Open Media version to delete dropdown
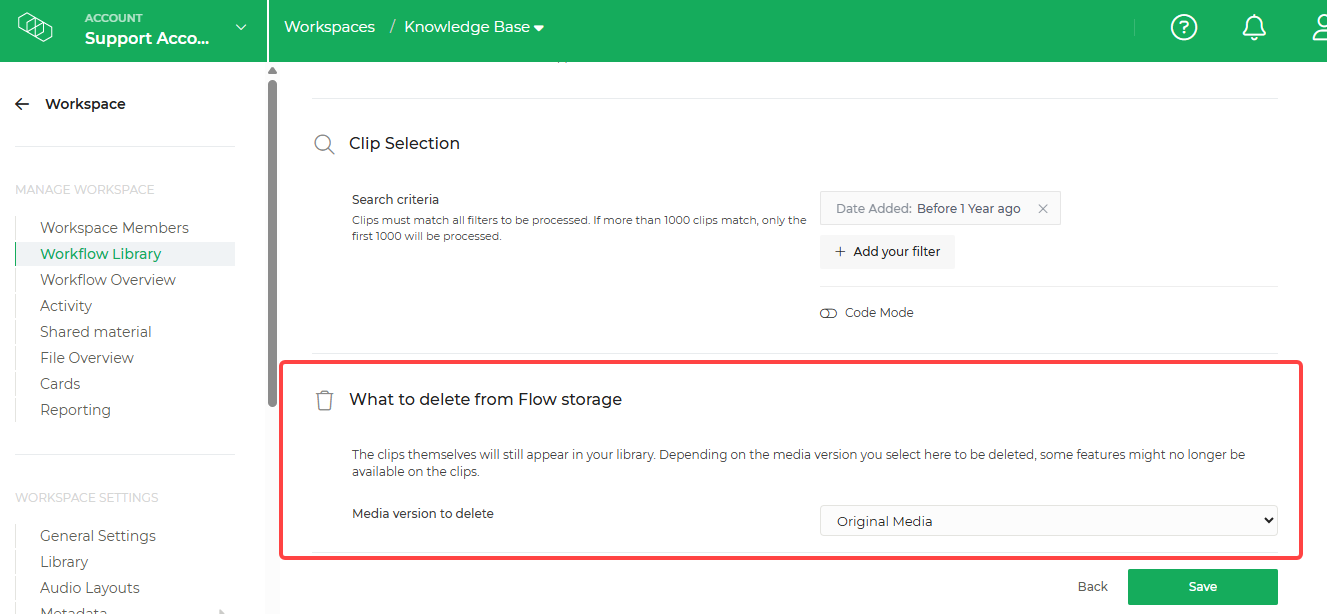 coord(1048,521)
